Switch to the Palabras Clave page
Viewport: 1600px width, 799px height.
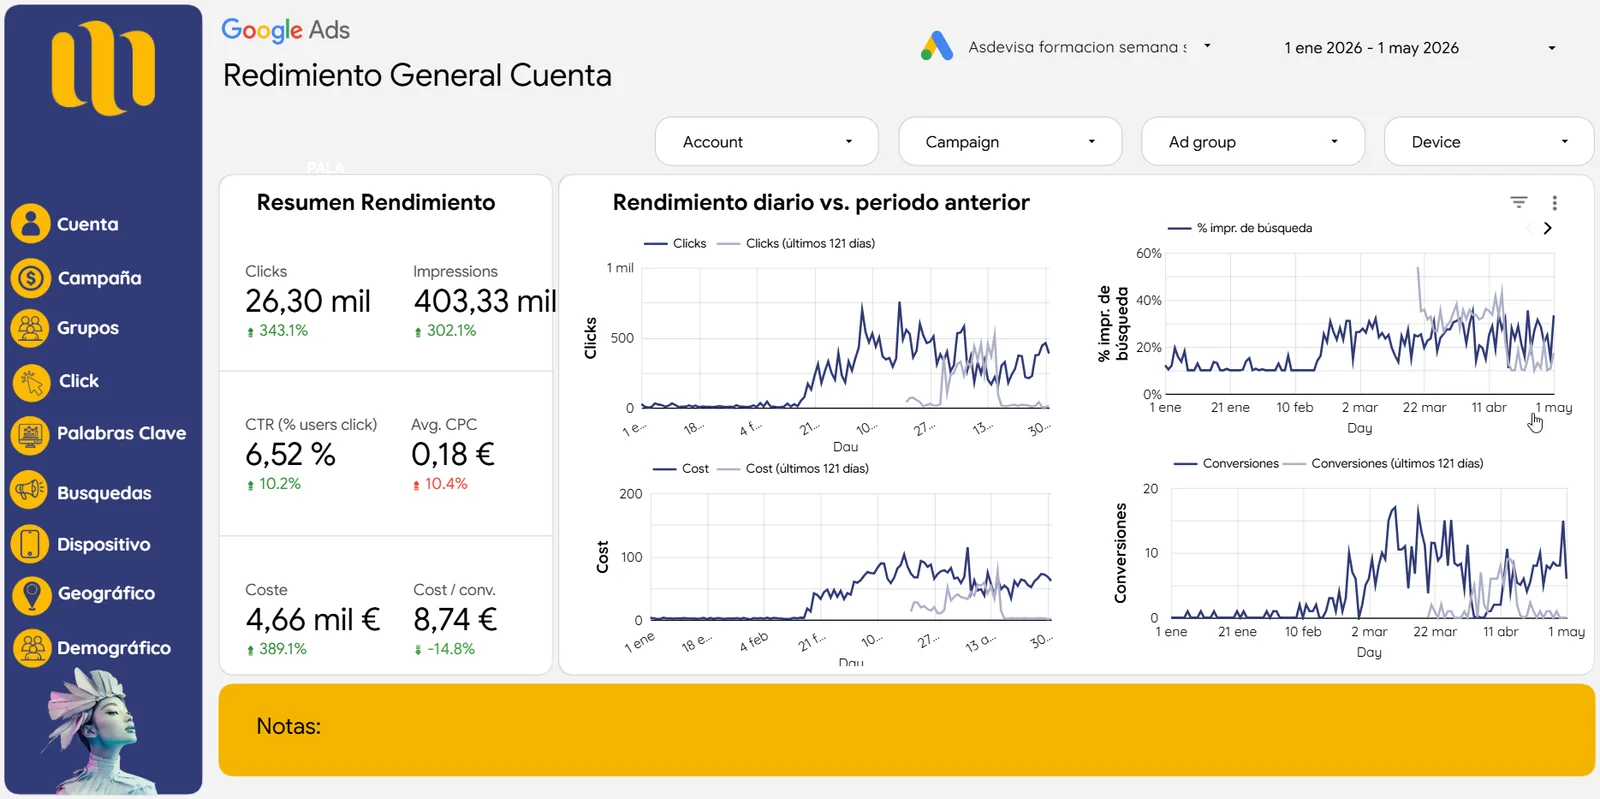121,433
